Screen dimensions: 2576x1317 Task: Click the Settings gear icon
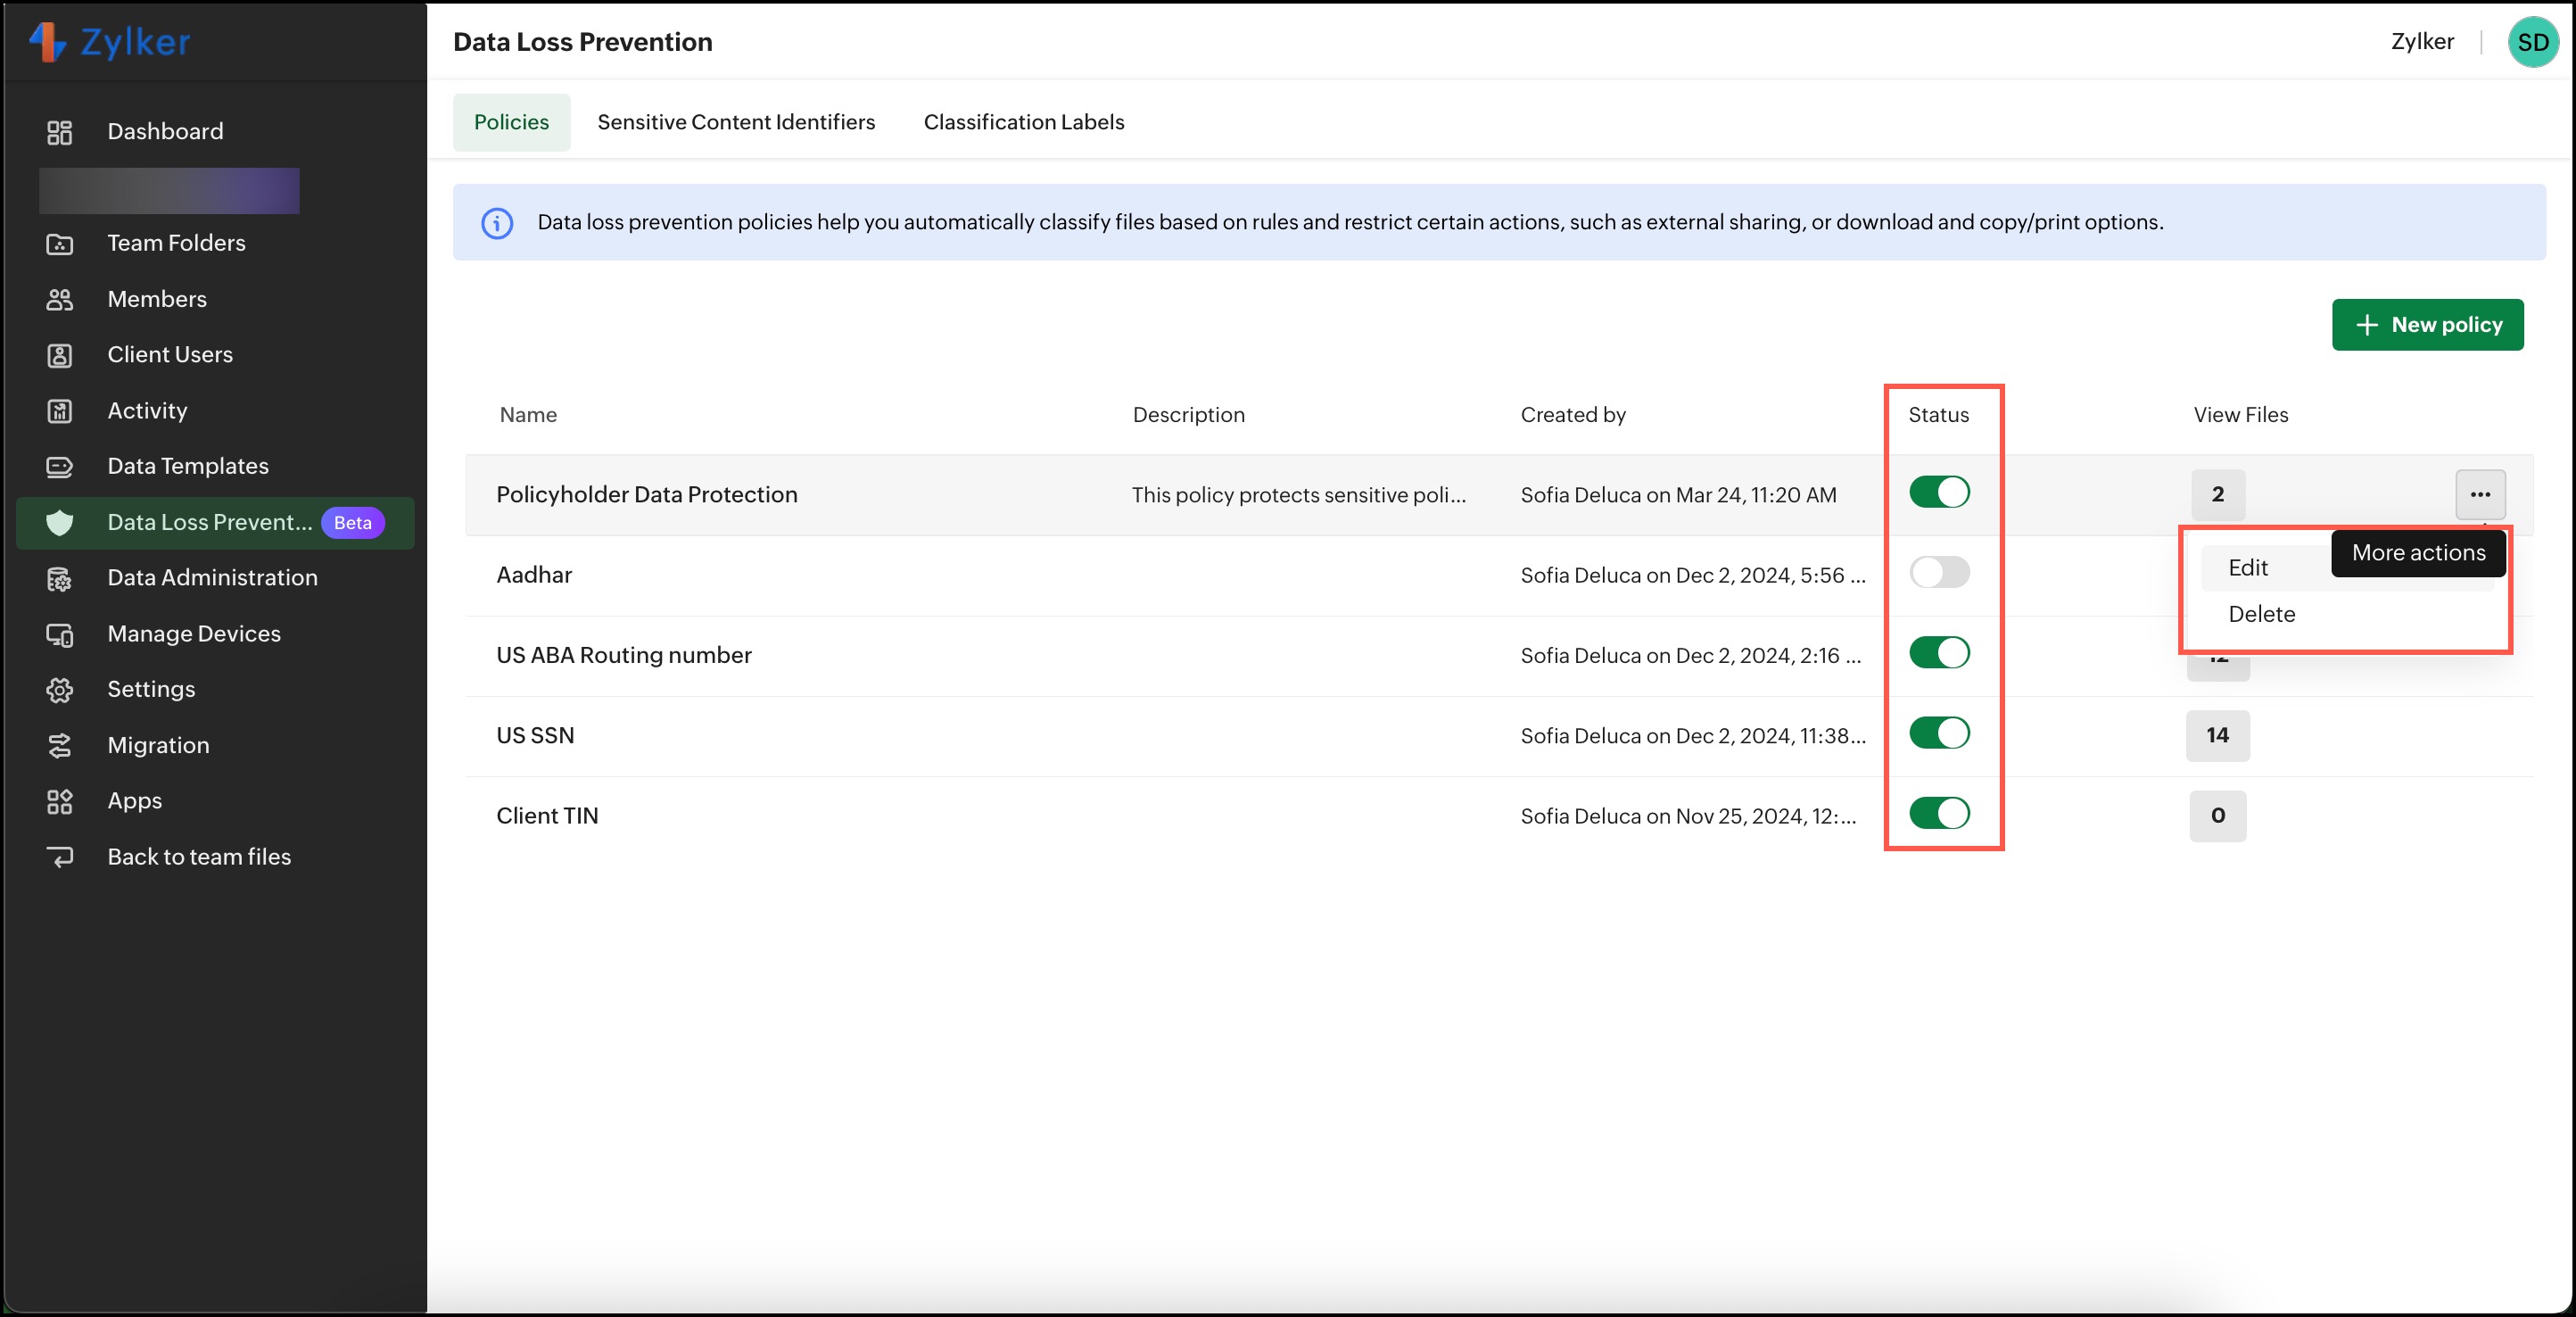click(x=60, y=690)
